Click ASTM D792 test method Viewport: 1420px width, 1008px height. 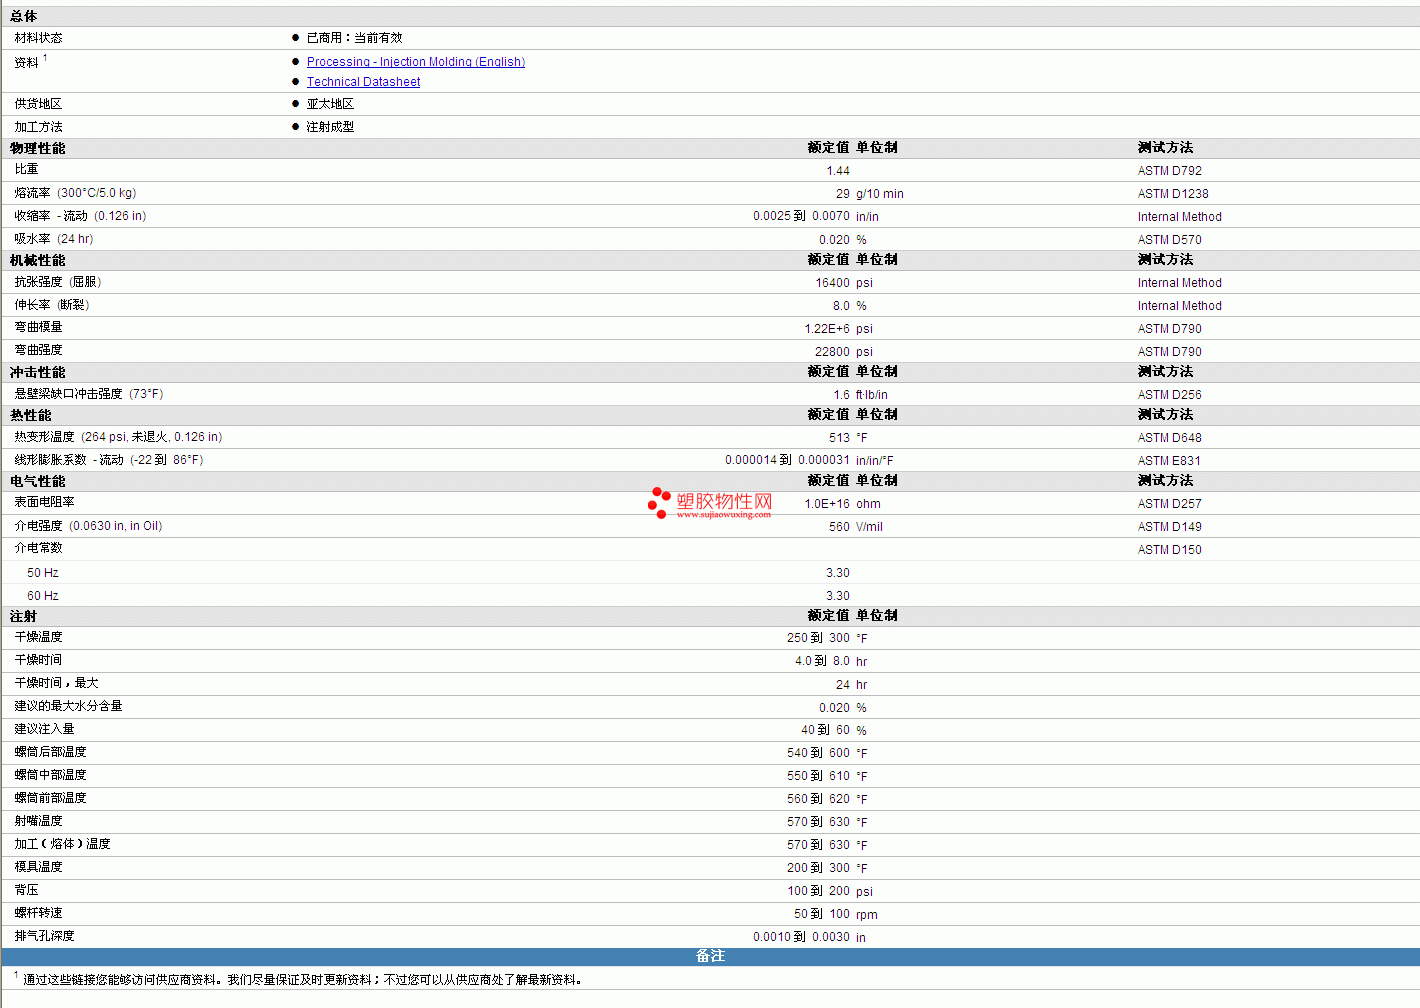(1169, 171)
